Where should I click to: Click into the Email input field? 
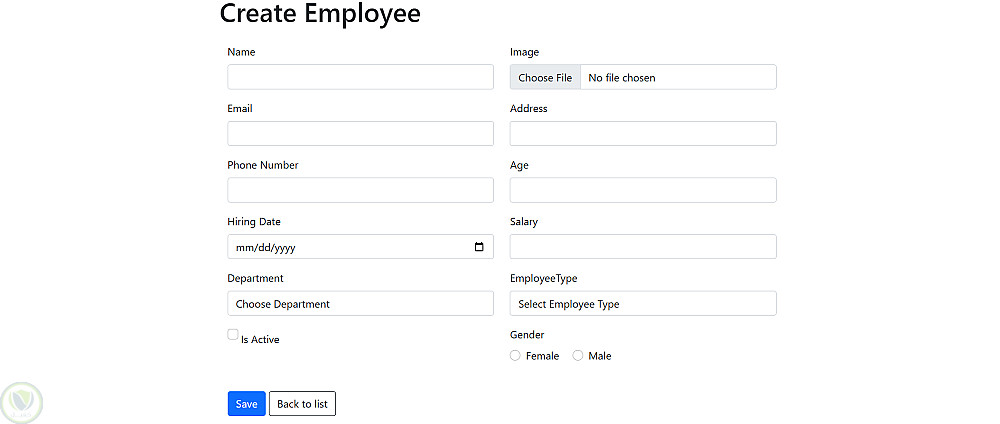click(360, 134)
